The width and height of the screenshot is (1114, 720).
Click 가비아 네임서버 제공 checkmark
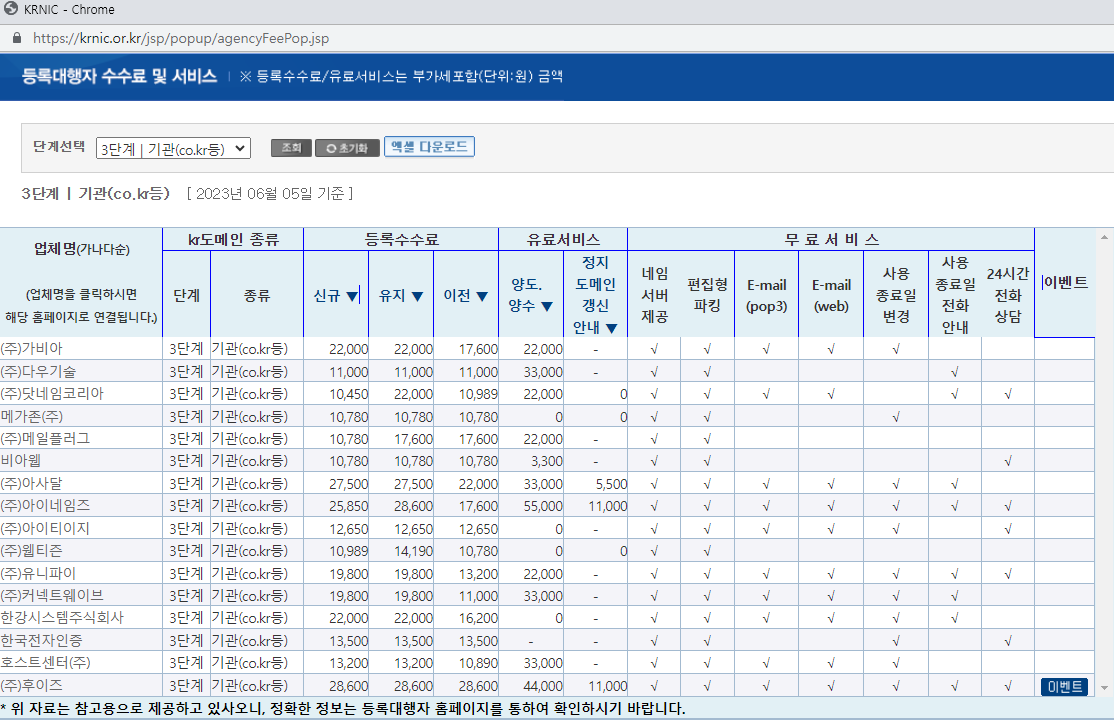(654, 349)
